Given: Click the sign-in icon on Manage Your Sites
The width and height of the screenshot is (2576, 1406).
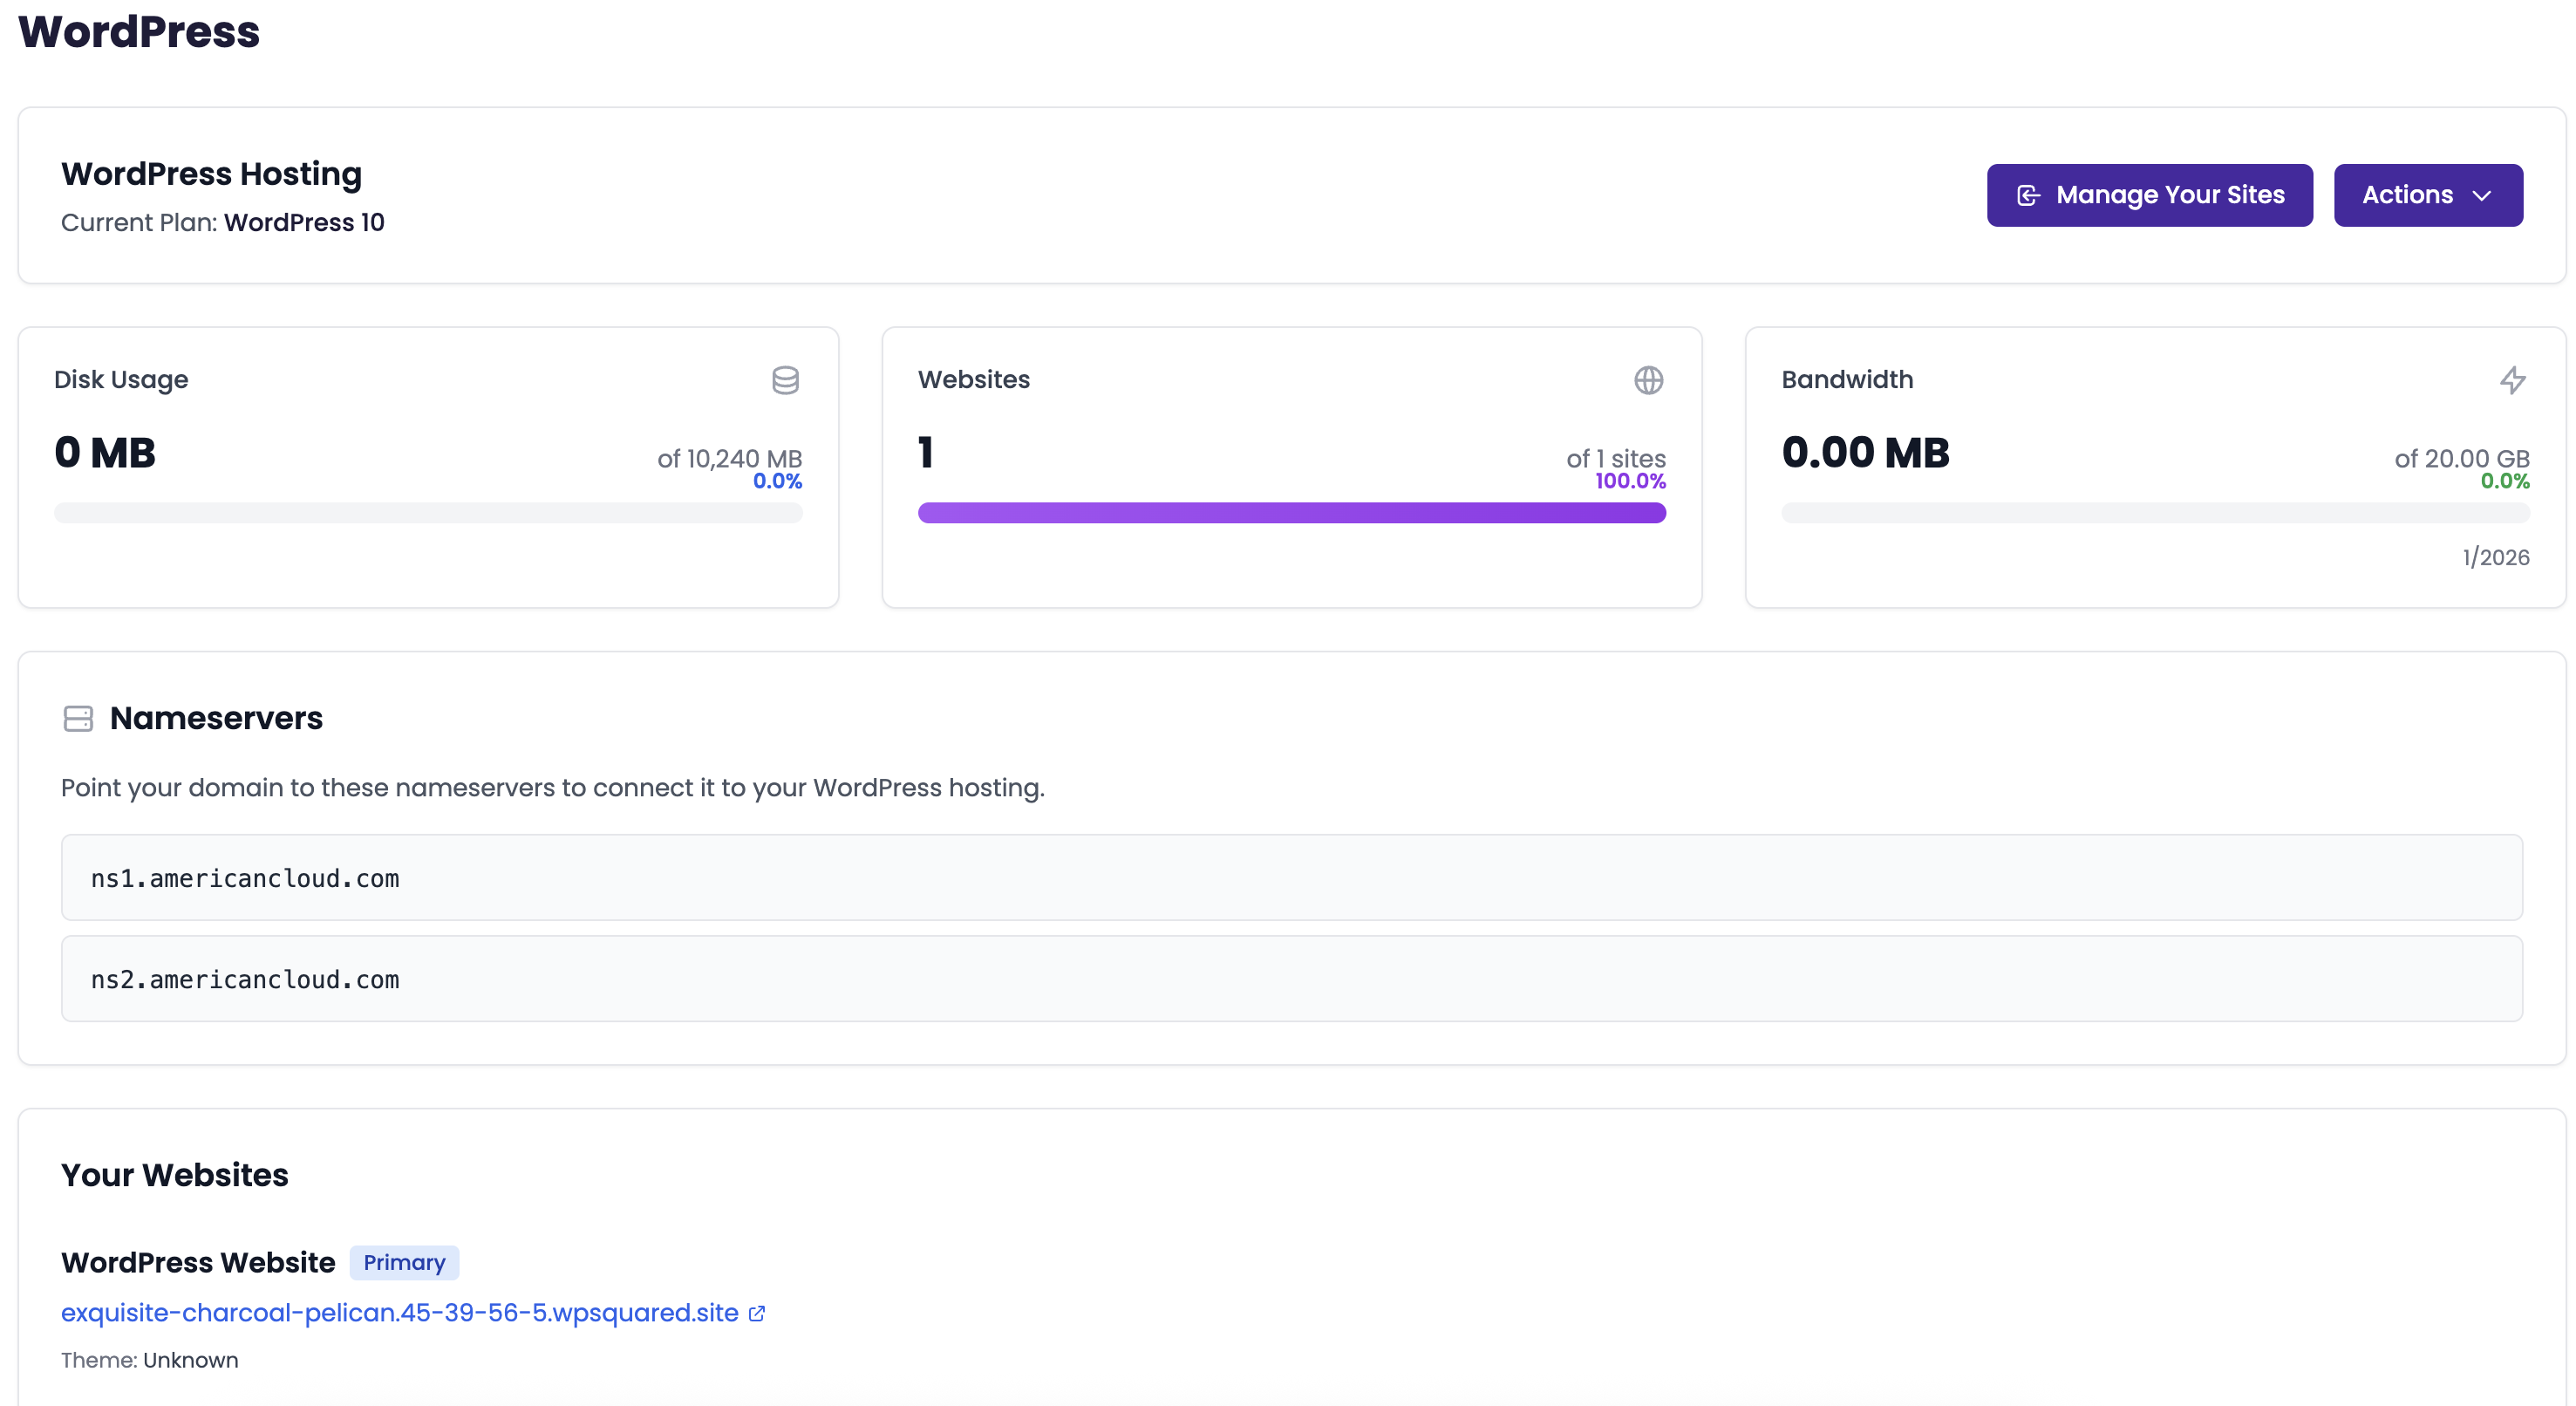Looking at the screenshot, I should pos(2028,195).
